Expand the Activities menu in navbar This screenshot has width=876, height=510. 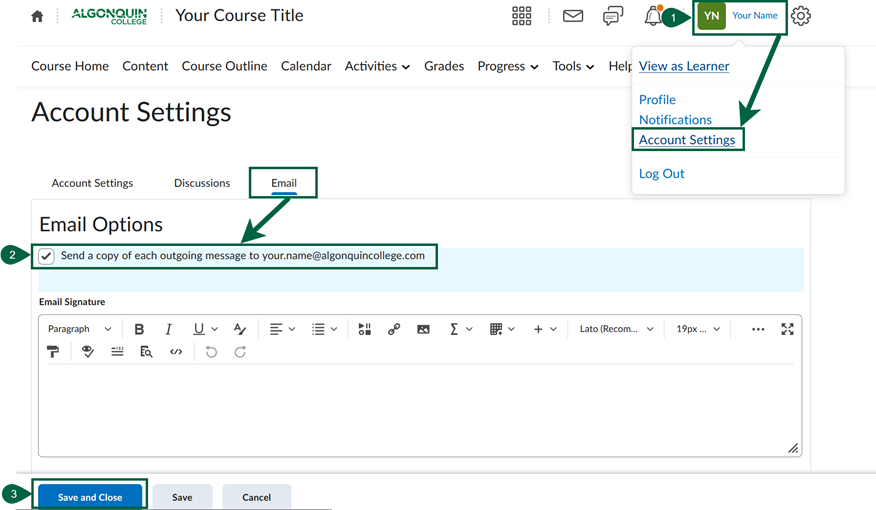point(377,66)
